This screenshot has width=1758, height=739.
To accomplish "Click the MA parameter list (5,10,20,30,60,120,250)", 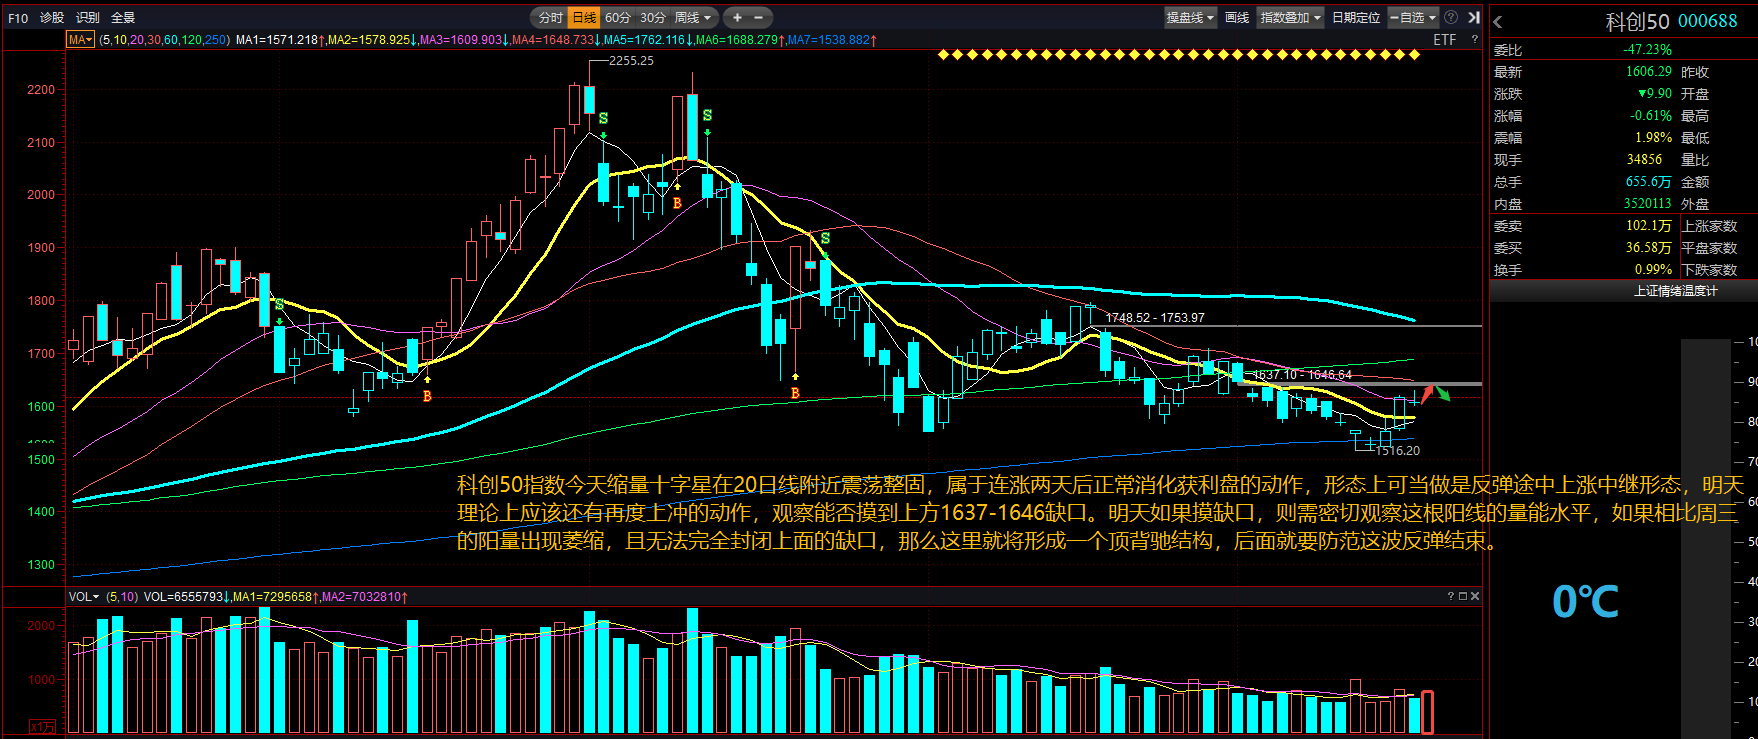I will (x=165, y=40).
